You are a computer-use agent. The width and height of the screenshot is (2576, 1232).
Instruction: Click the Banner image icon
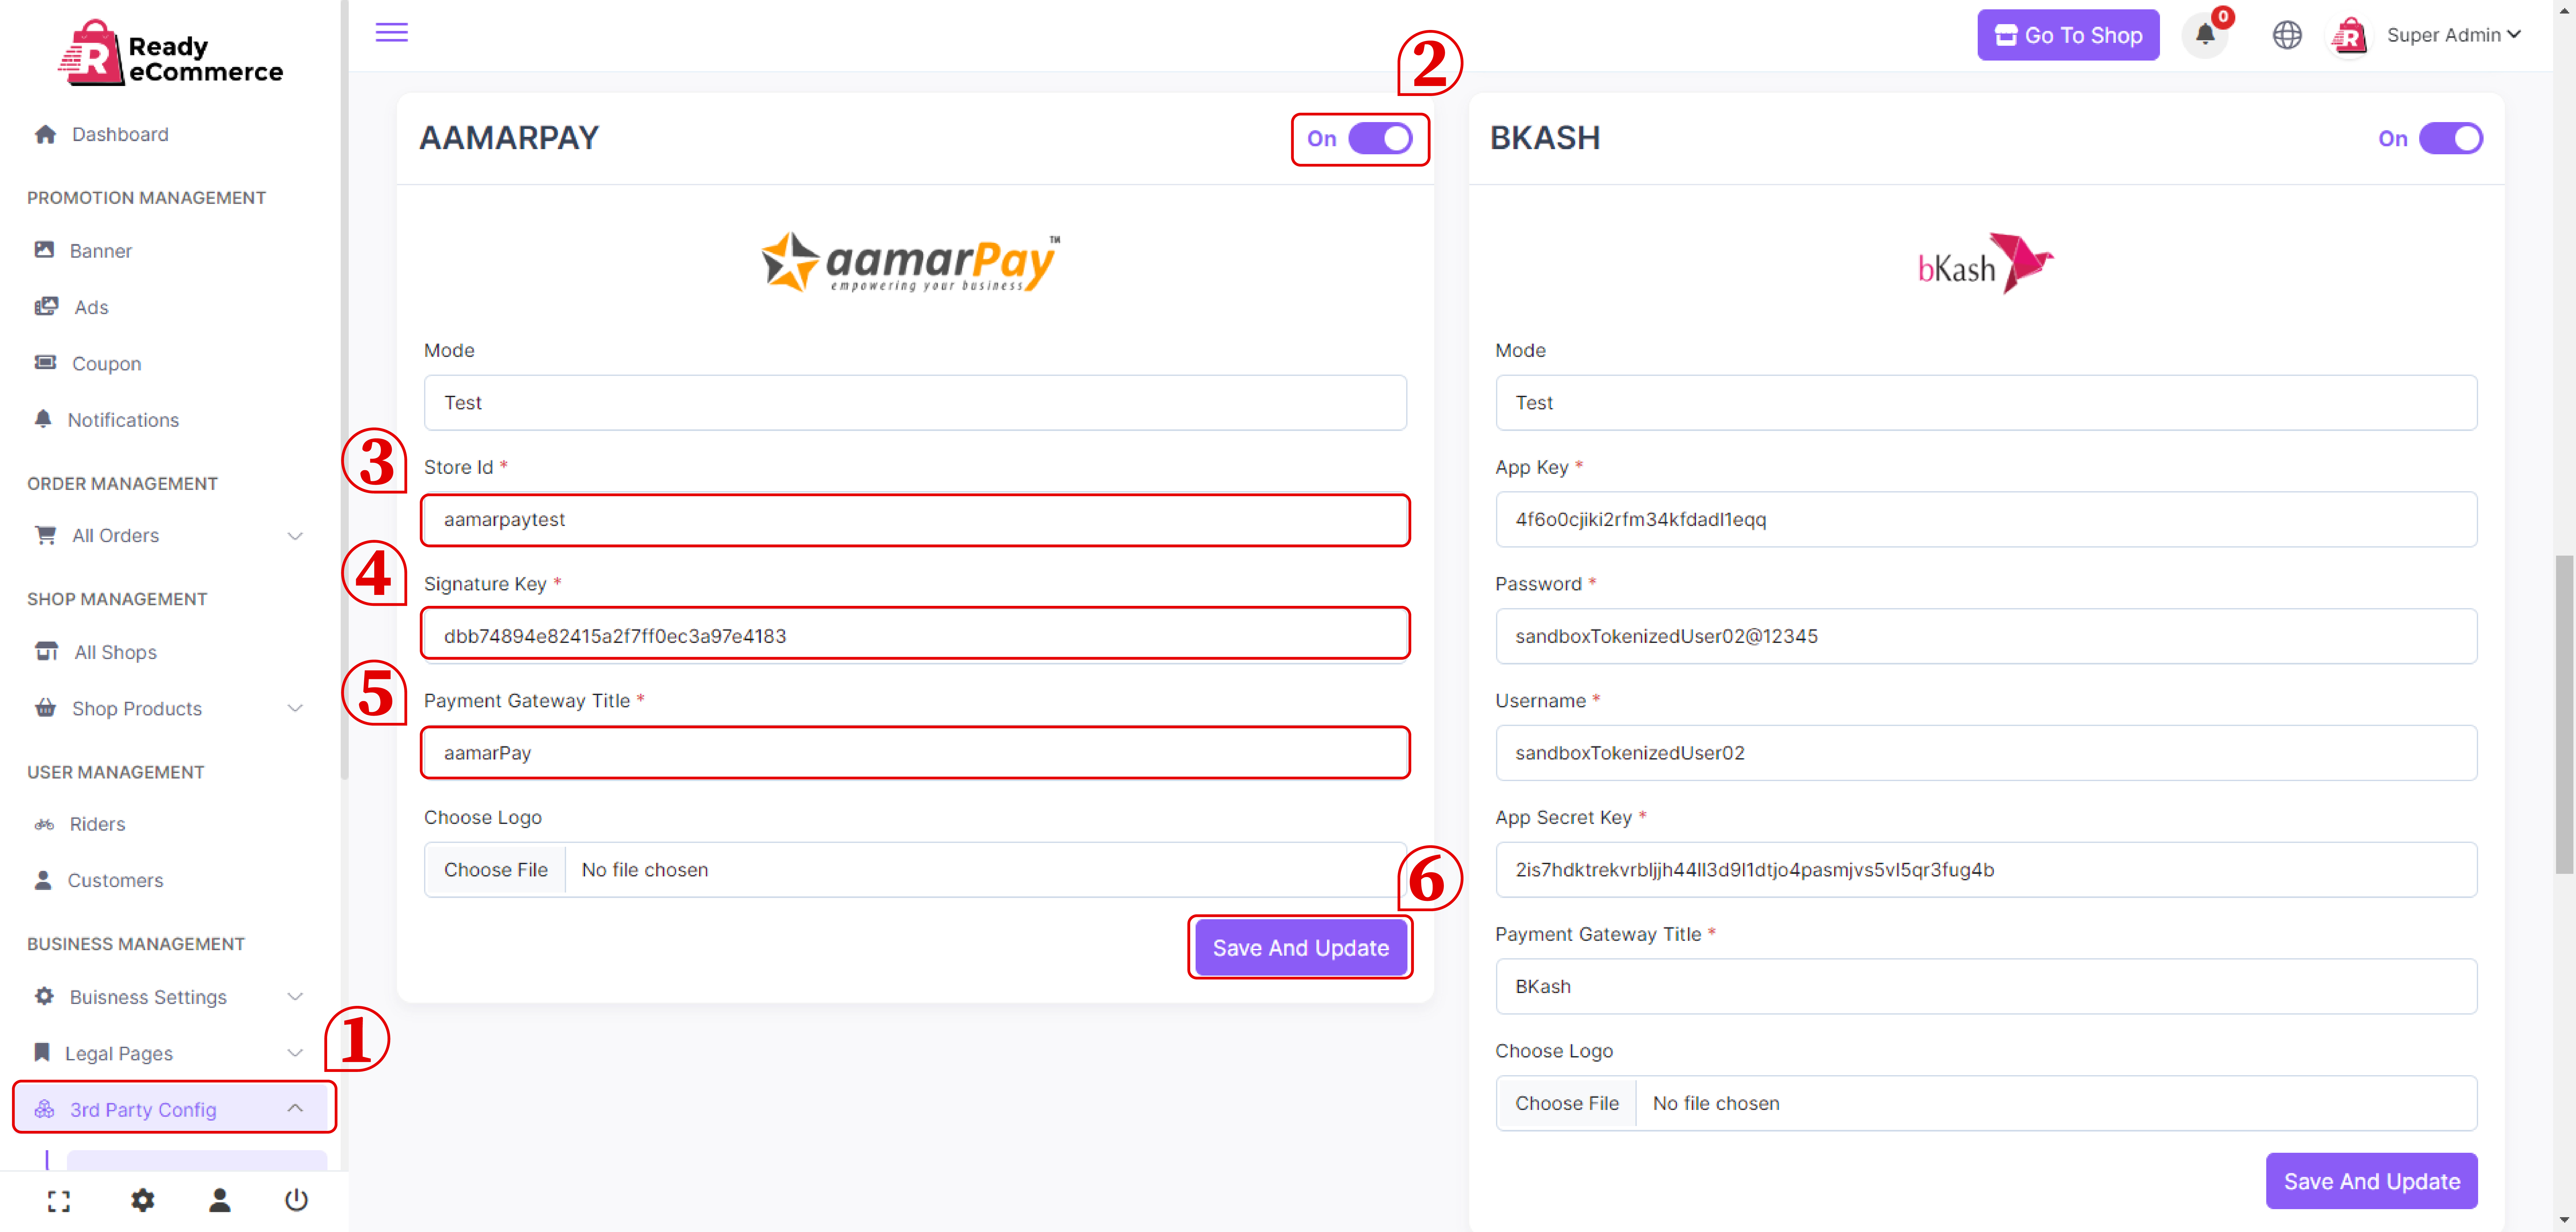[44, 250]
